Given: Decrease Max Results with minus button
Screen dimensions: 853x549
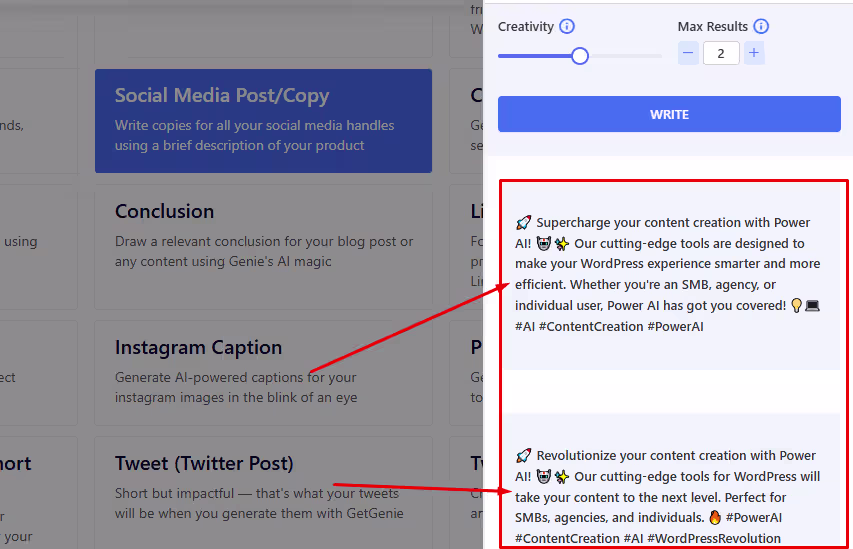Looking at the screenshot, I should [688, 53].
